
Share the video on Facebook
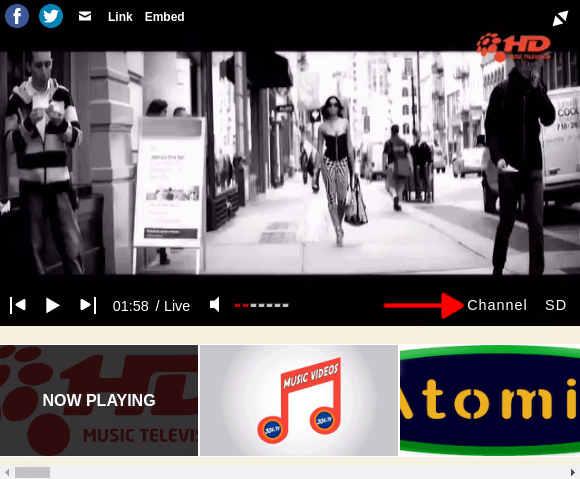click(x=17, y=16)
